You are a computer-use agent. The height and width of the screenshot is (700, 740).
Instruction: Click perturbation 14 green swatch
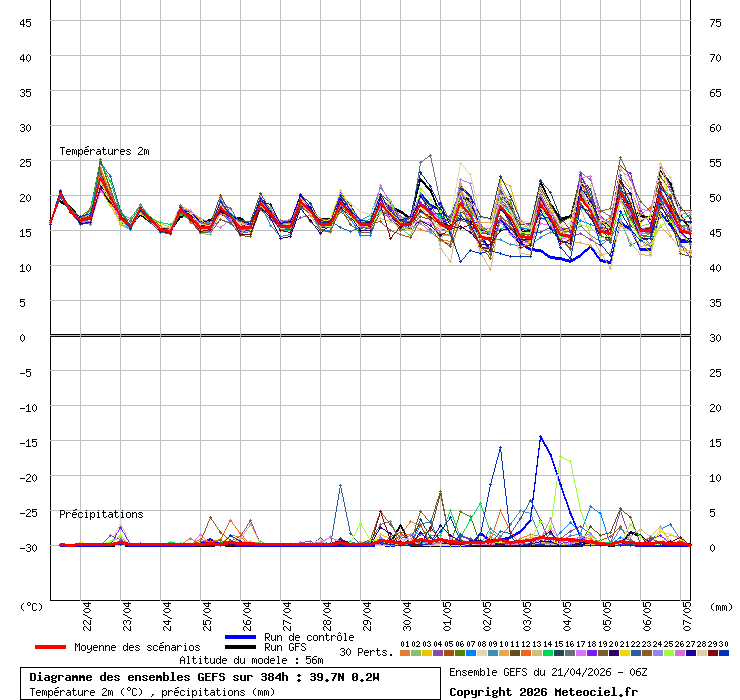tap(548, 653)
